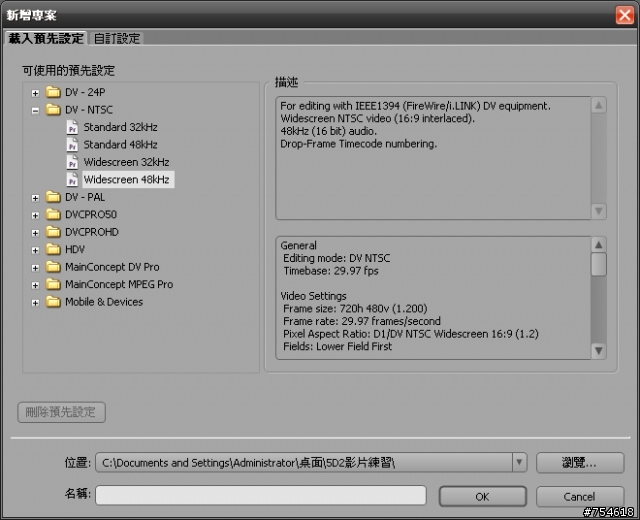Select the Standard 32kHz preset label
This screenshot has width=640, height=520.
tap(120, 127)
